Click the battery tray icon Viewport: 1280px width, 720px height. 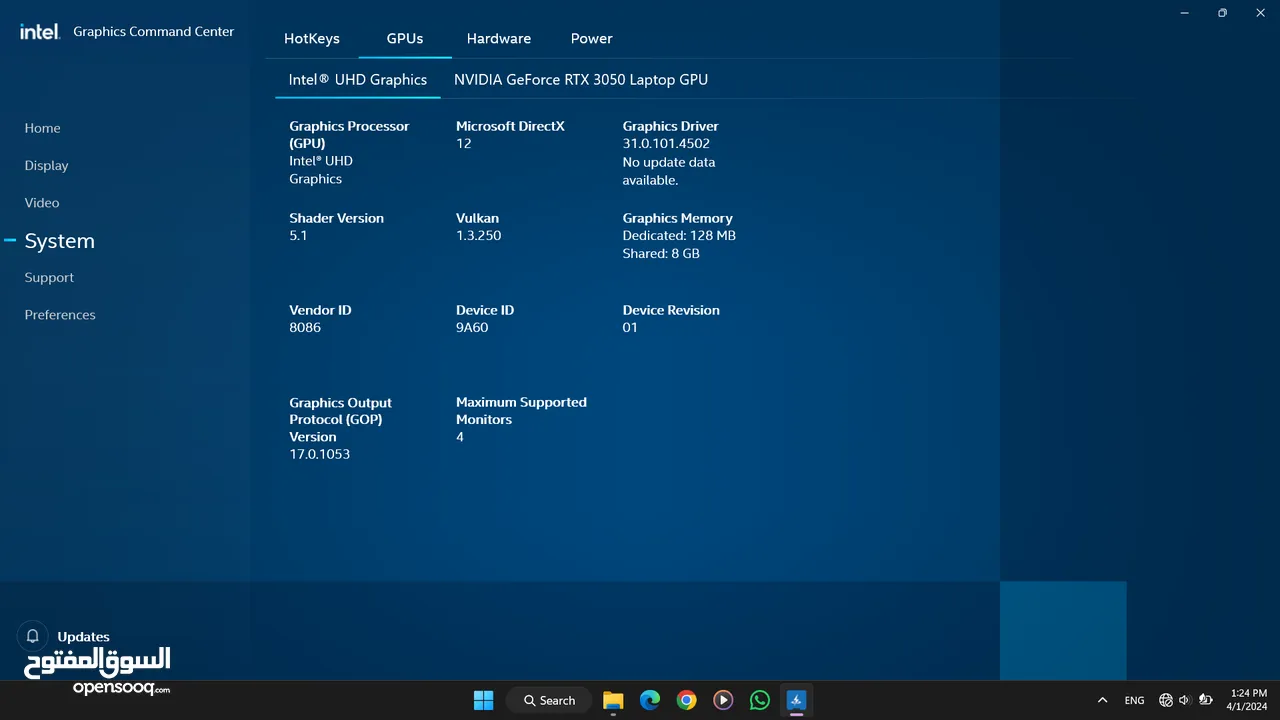point(1205,700)
